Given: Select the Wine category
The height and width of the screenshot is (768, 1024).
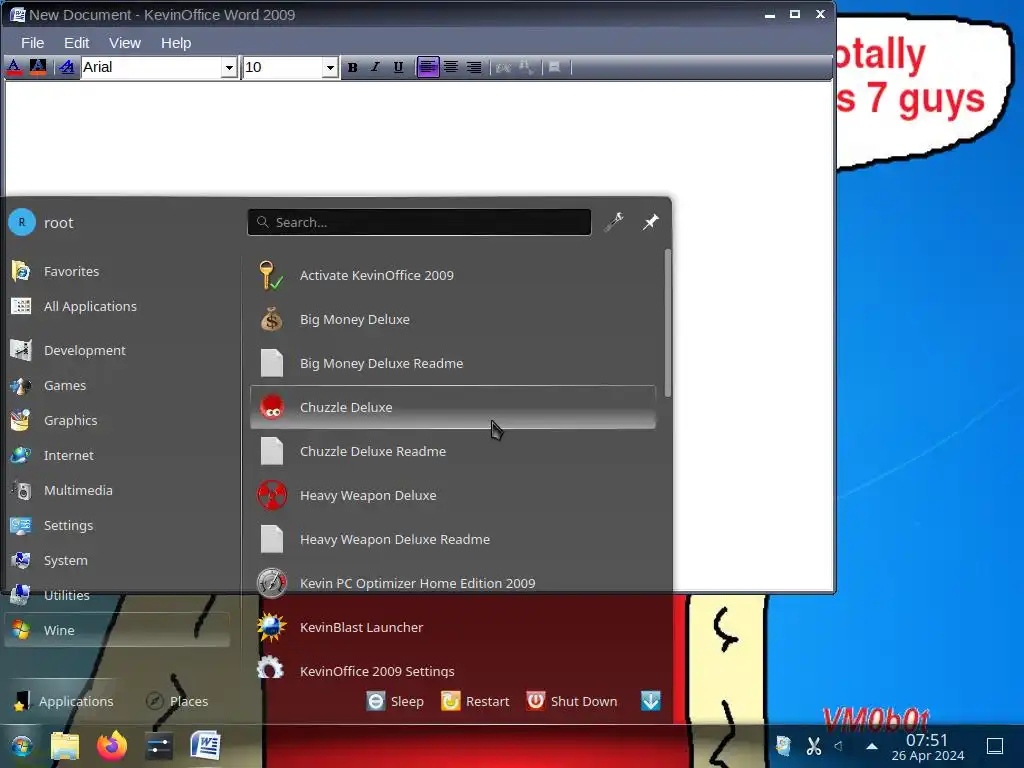Looking at the screenshot, I should point(118,630).
